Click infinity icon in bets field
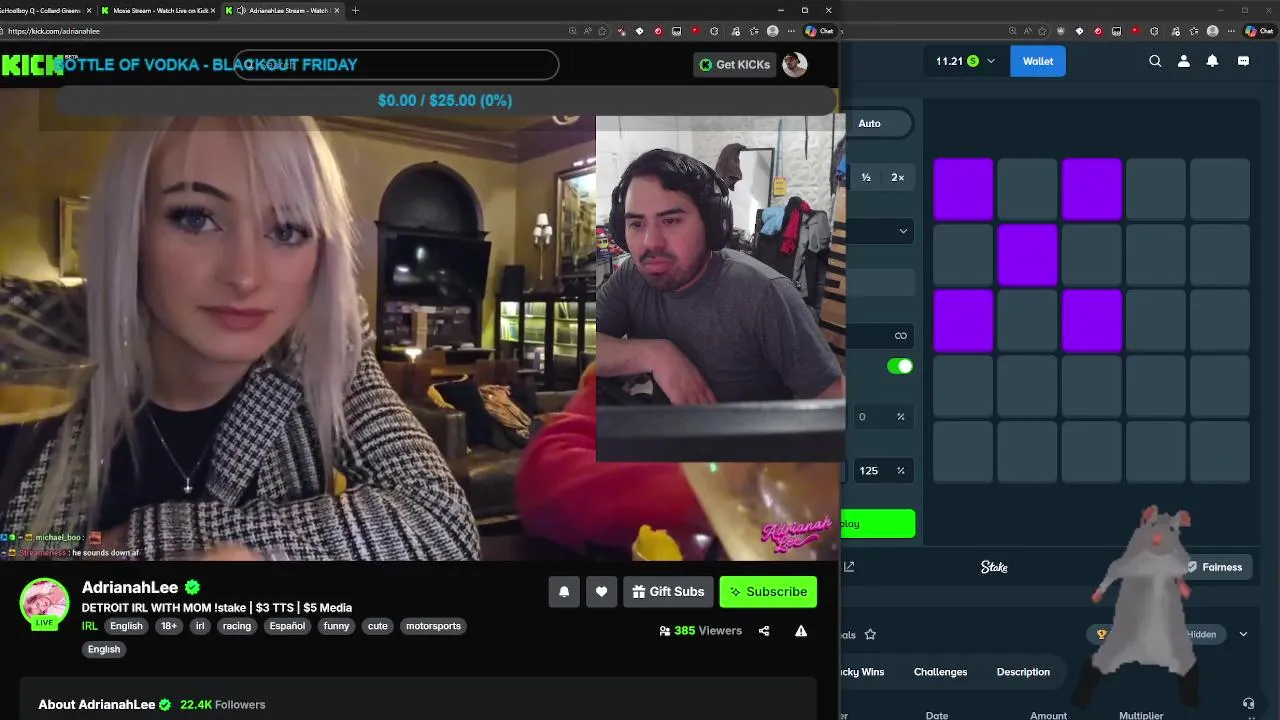1280x720 pixels. (x=900, y=336)
